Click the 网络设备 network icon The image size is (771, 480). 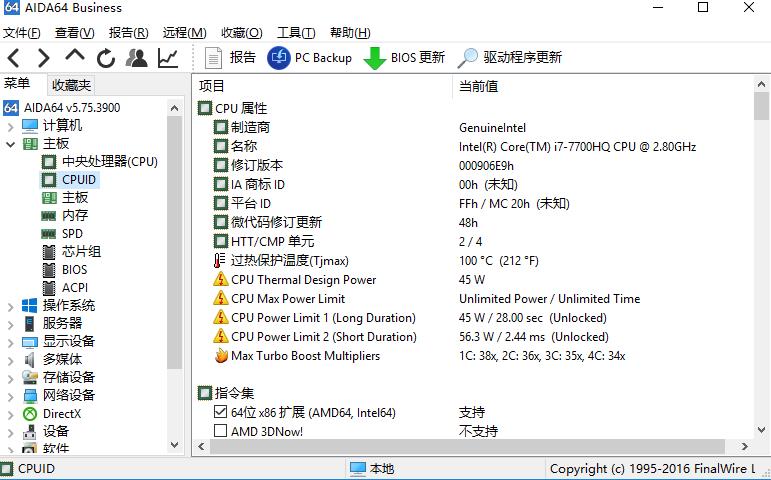(x=30, y=395)
